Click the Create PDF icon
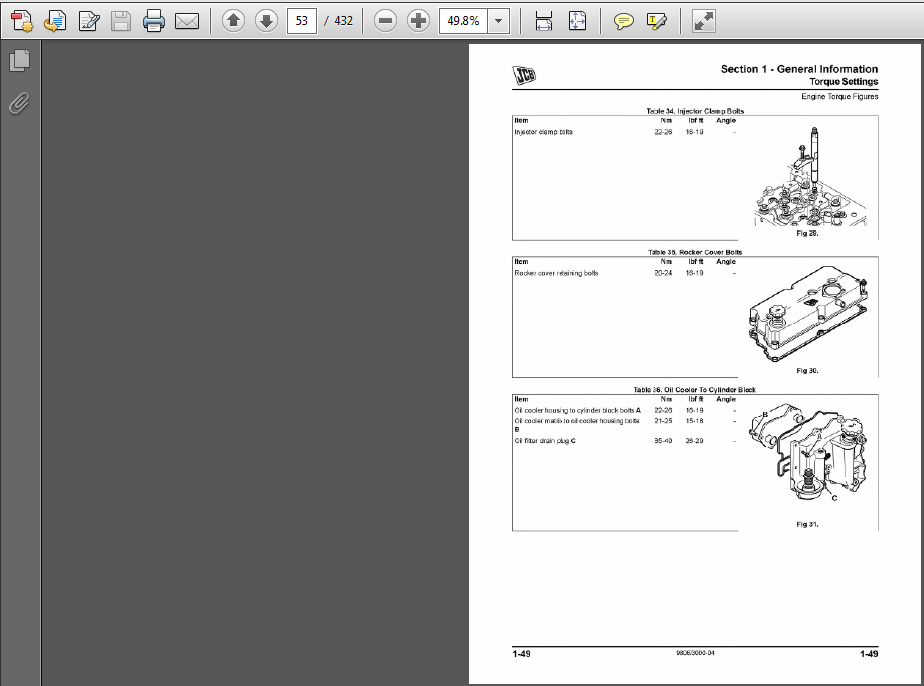The width and height of the screenshot is (924, 686). [22, 21]
